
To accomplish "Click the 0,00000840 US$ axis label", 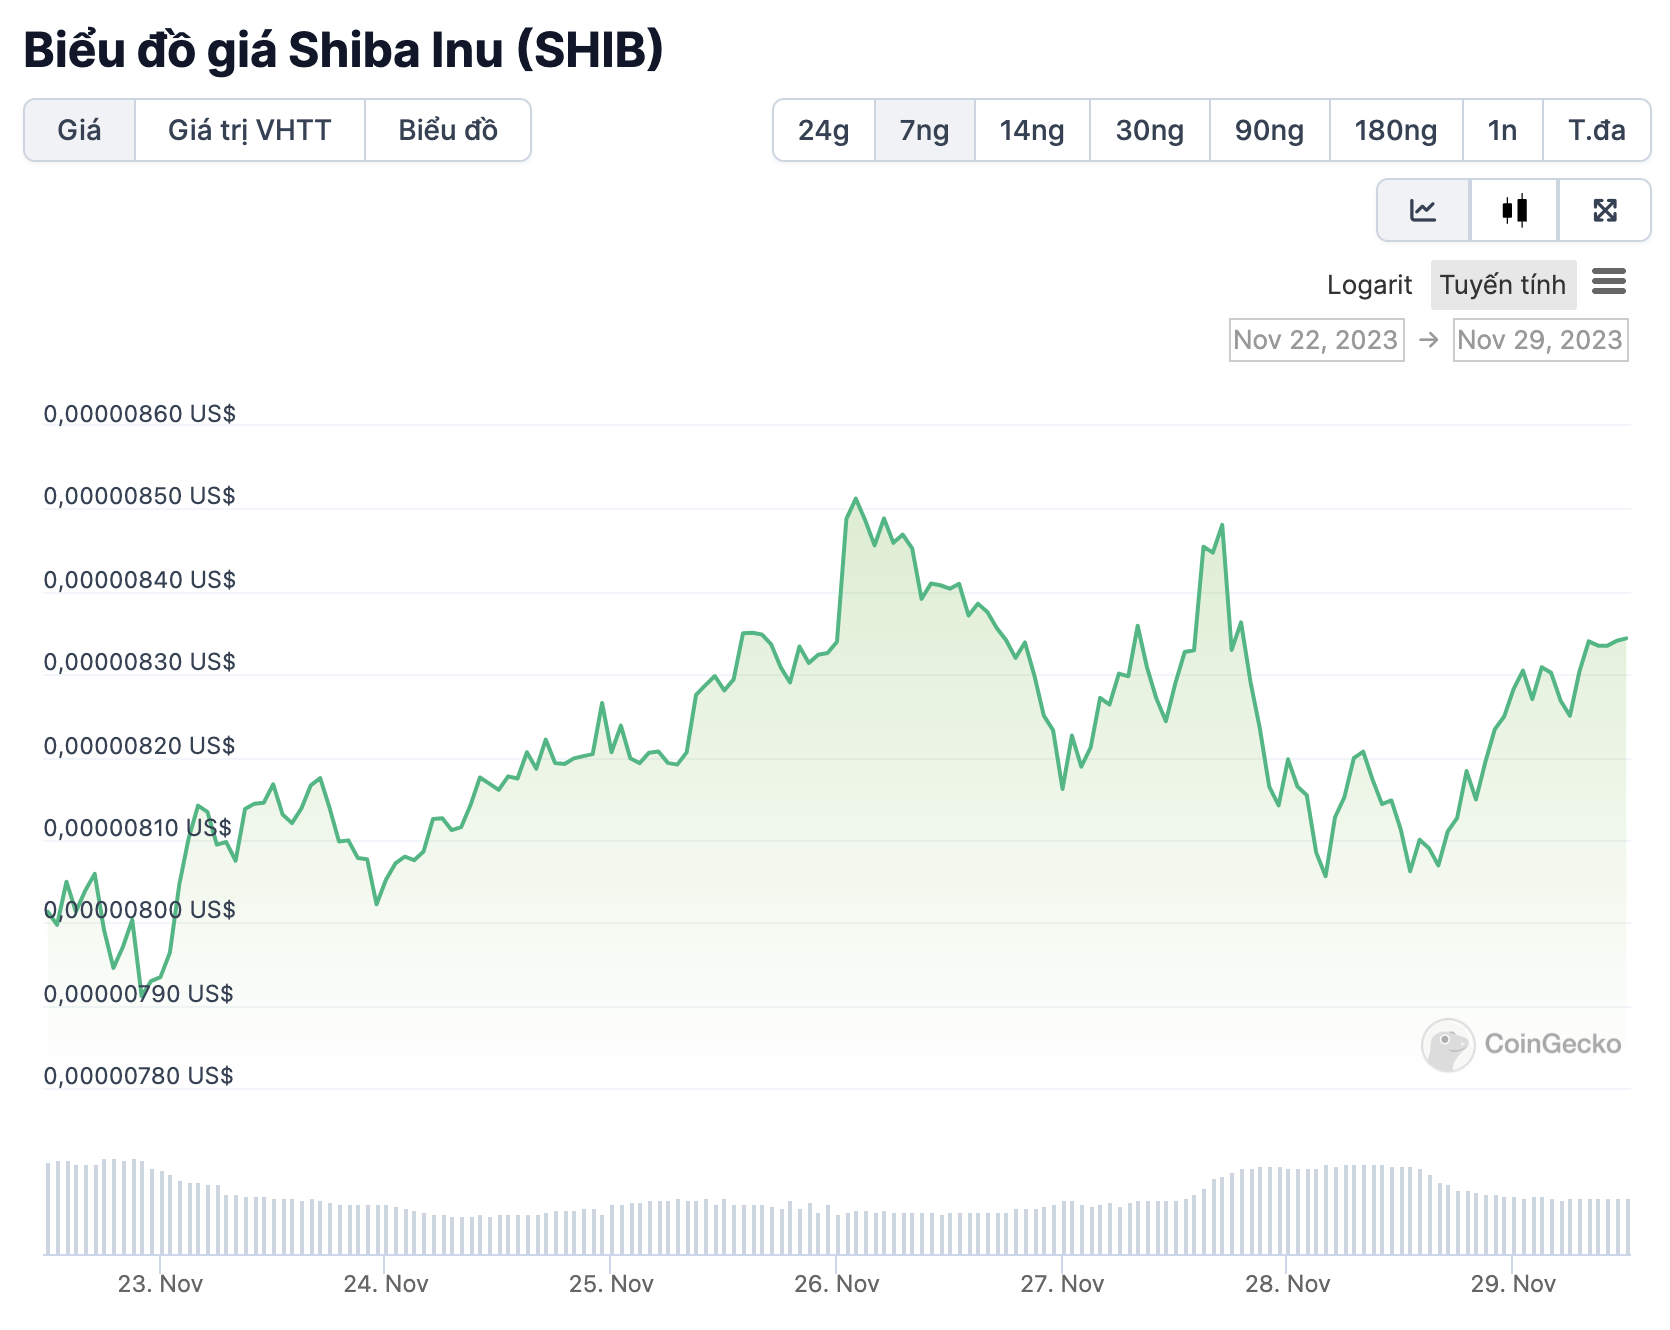I will [140, 580].
